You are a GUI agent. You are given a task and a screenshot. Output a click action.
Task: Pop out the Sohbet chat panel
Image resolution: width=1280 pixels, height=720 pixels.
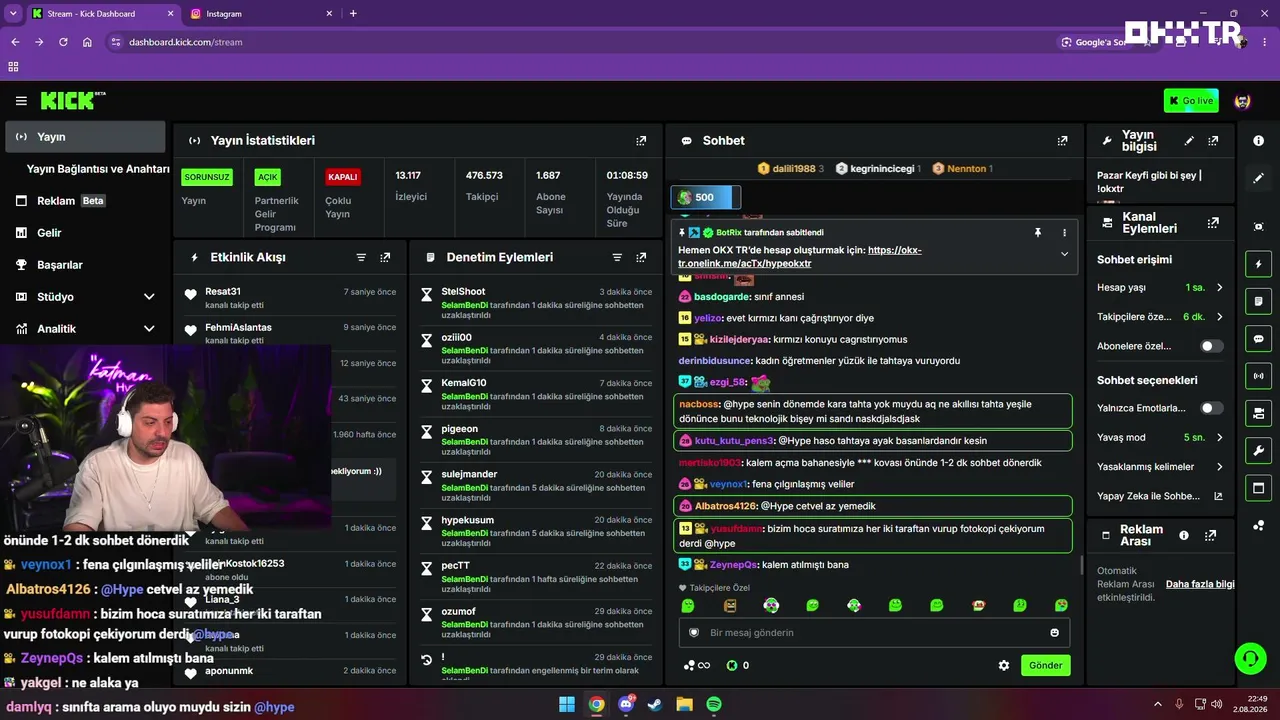[x=1062, y=141]
